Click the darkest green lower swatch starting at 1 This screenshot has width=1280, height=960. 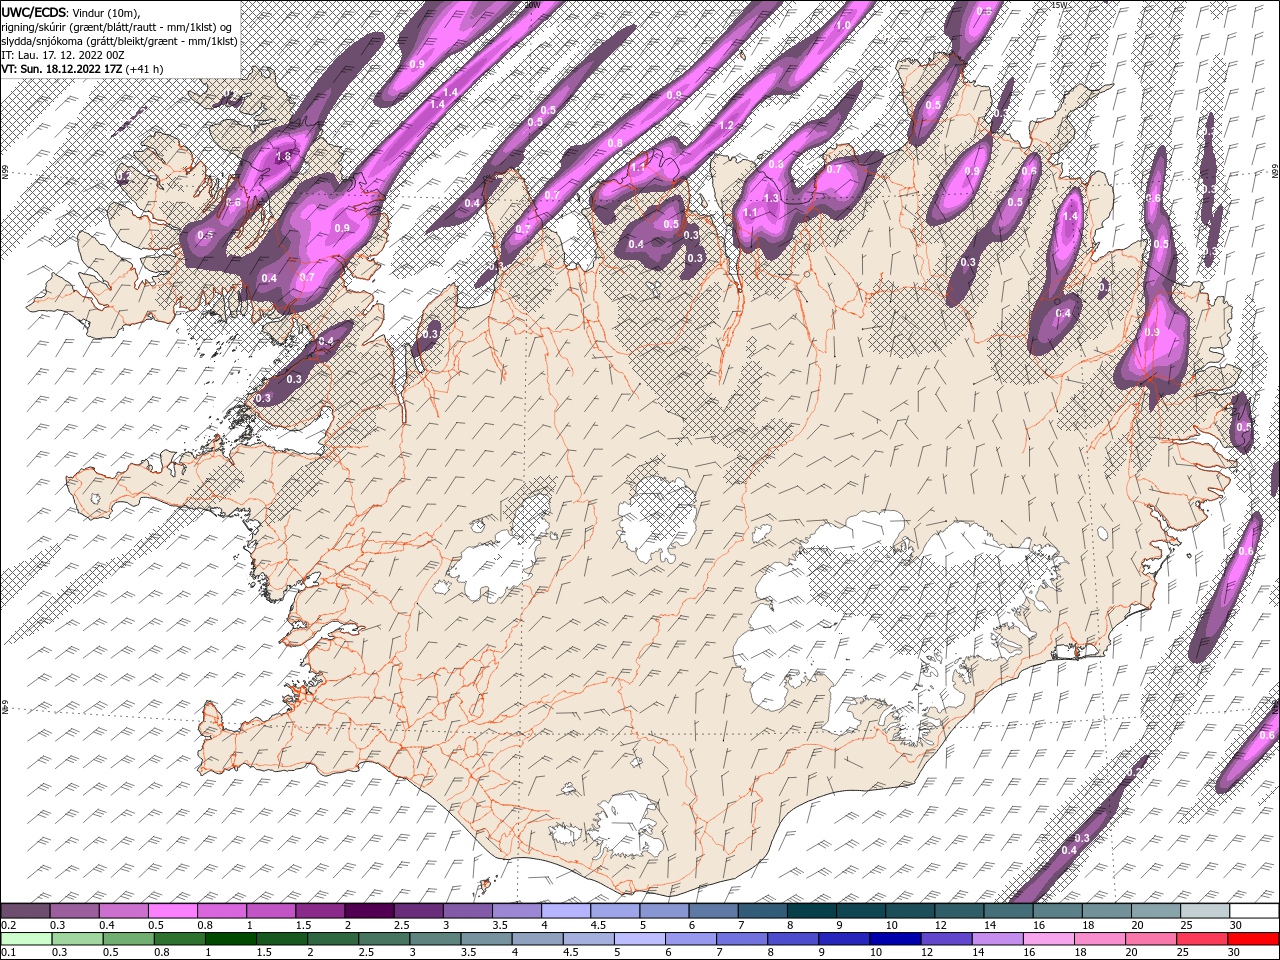(x=230, y=939)
